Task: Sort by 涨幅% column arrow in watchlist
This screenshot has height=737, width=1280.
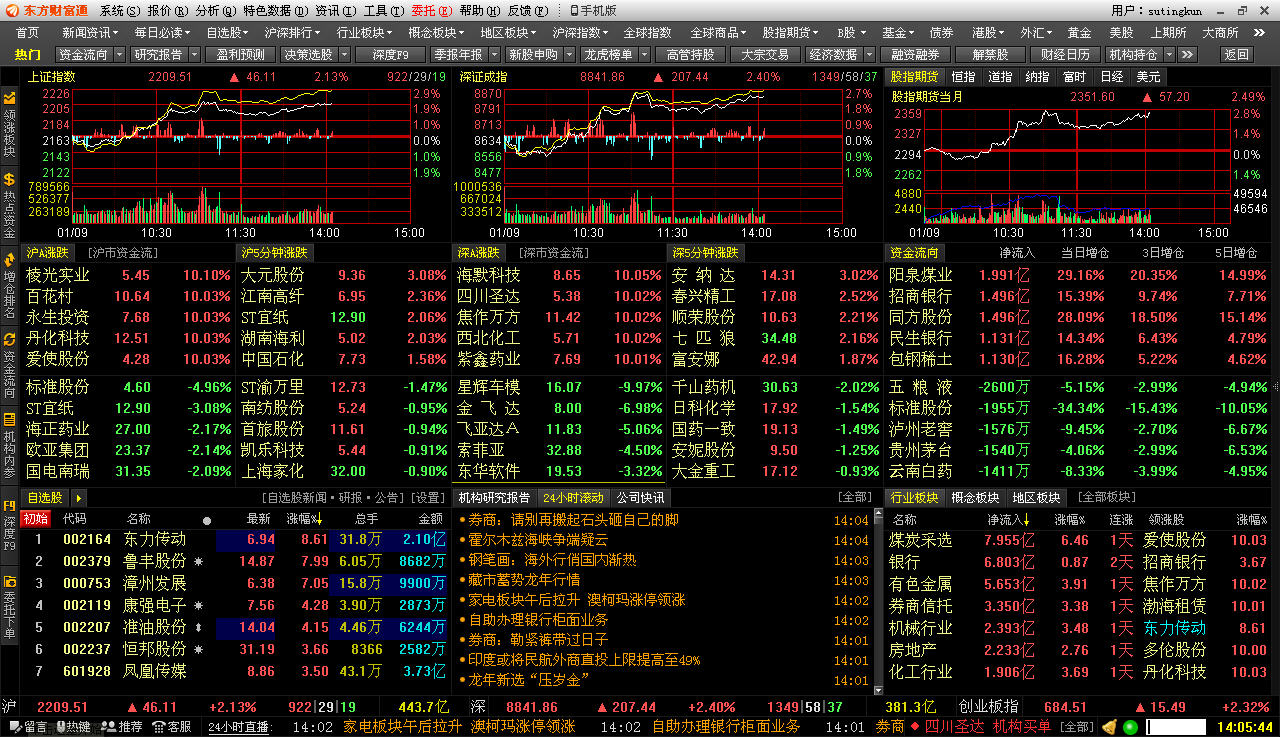Action: point(319,520)
